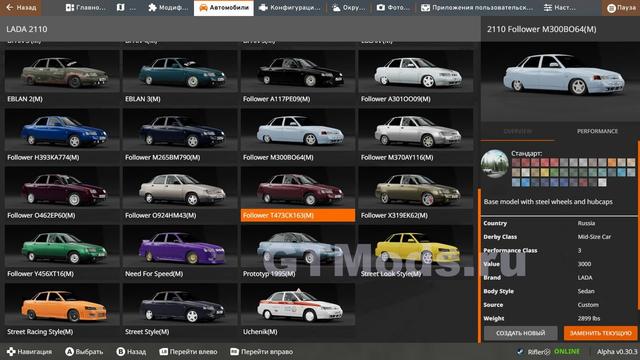
Task: Select the Uchenik(M) car thumbnail
Action: (x=298, y=310)
